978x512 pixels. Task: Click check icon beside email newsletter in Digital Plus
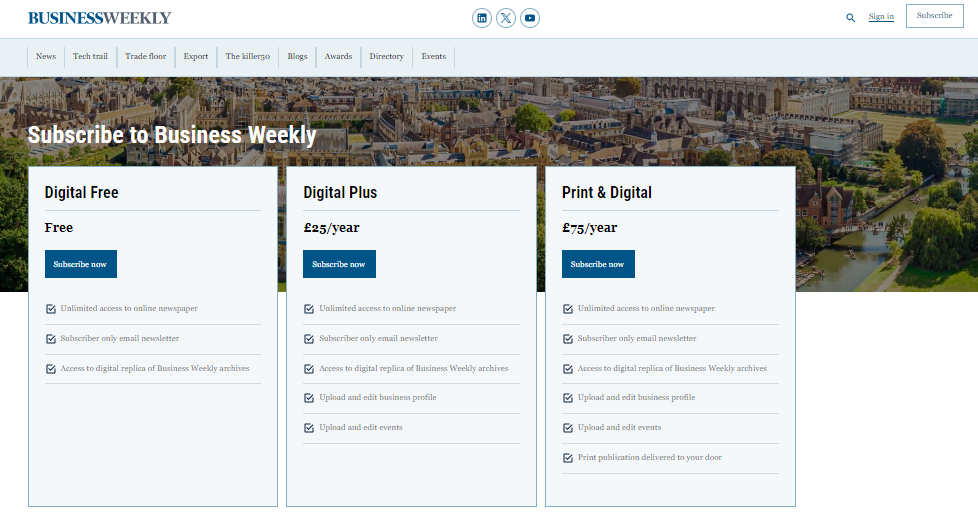click(x=309, y=339)
